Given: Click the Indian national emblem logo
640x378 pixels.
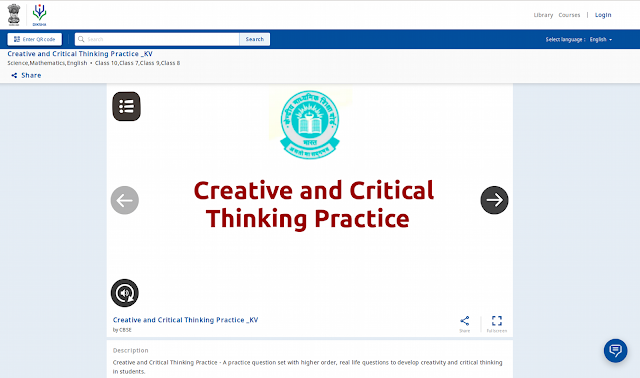Looking at the screenshot, I should [x=14, y=15].
